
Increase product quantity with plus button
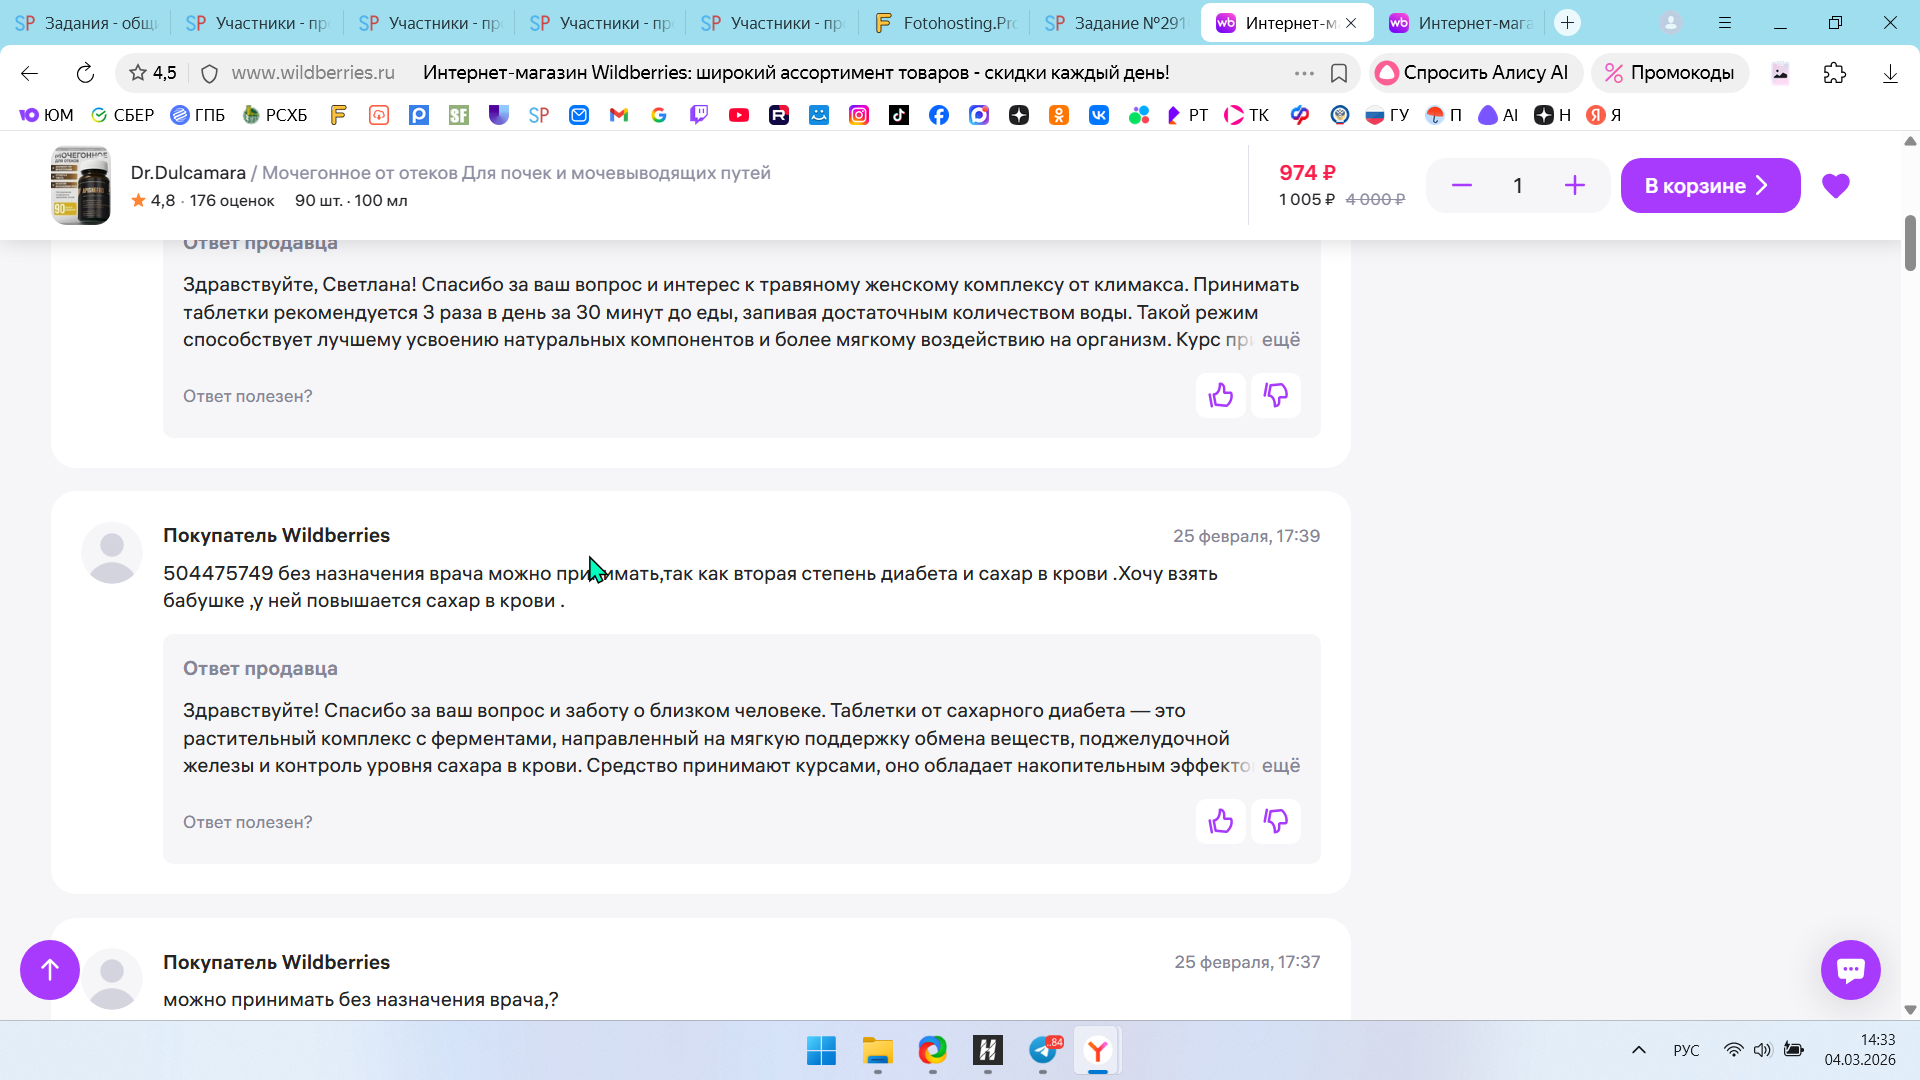(1574, 186)
